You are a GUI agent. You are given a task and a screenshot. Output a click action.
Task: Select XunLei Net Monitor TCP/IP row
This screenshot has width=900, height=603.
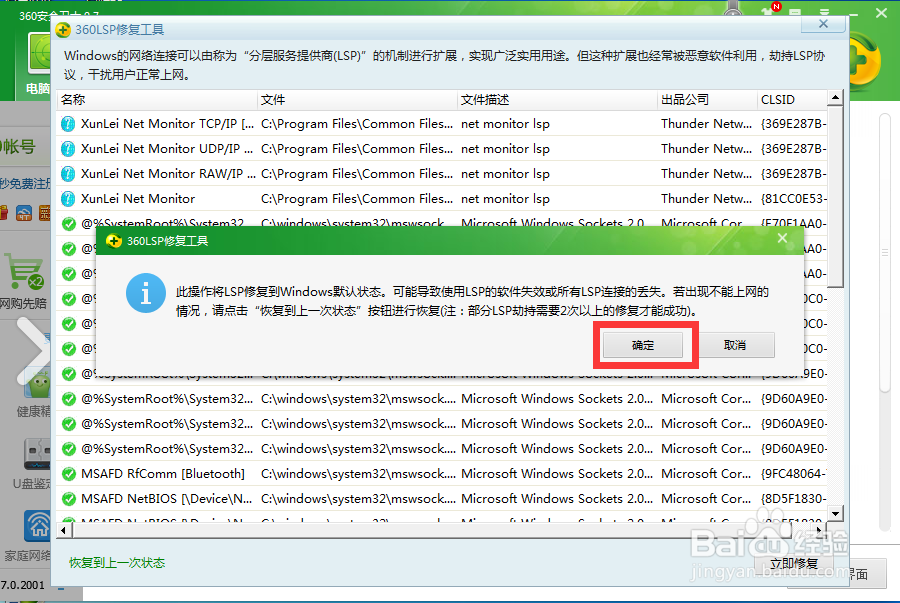click(442, 123)
